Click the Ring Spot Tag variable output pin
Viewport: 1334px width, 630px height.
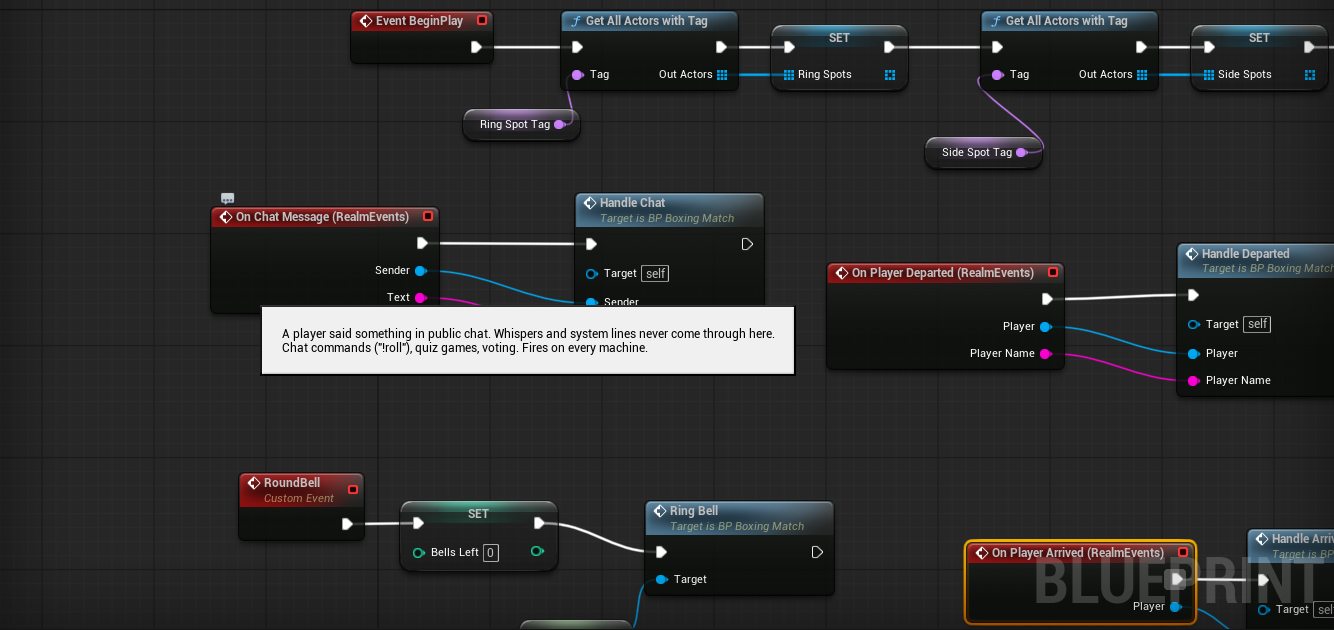559,125
